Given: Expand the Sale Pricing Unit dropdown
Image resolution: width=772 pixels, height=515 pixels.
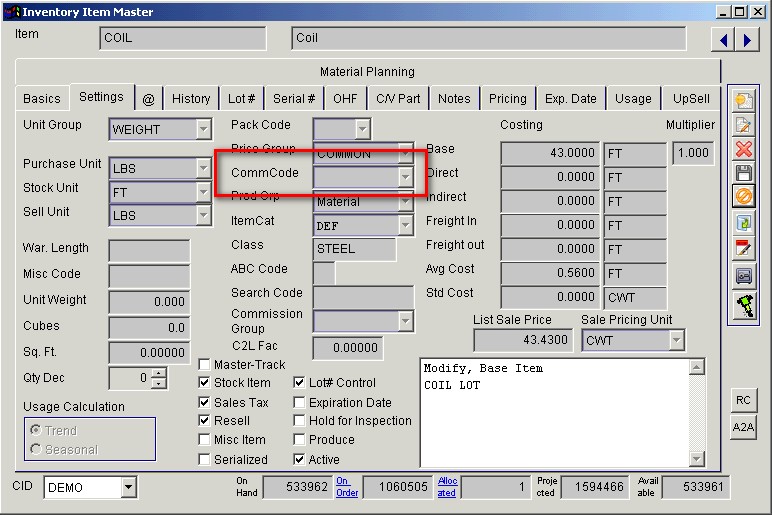Looking at the screenshot, I should click(x=676, y=340).
